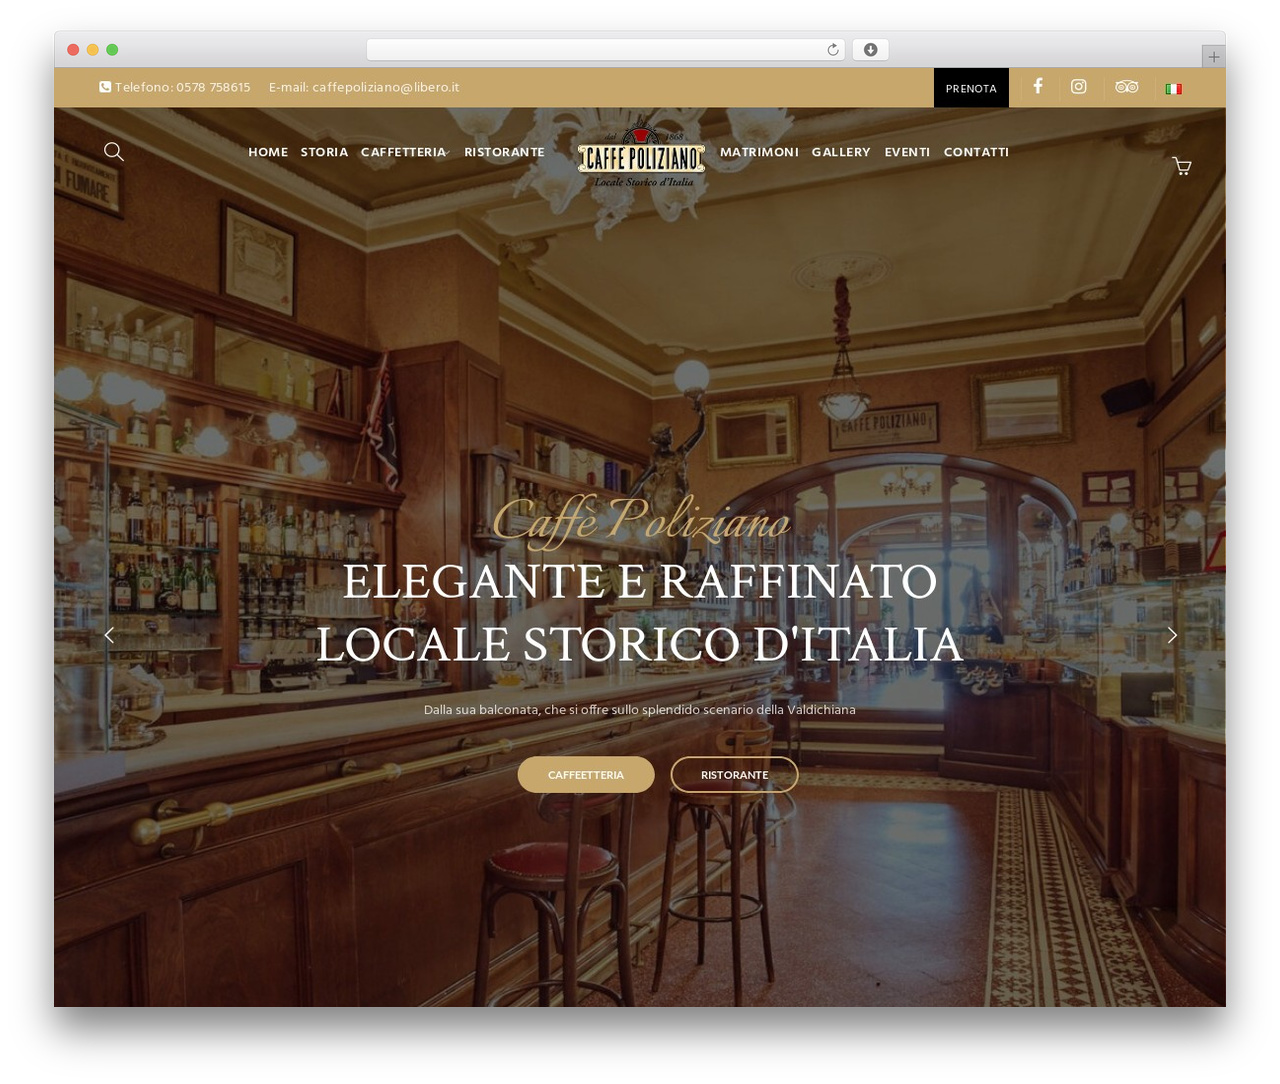Open the site search magnifier icon
This screenshot has width=1280, height=1084.
coord(114,151)
